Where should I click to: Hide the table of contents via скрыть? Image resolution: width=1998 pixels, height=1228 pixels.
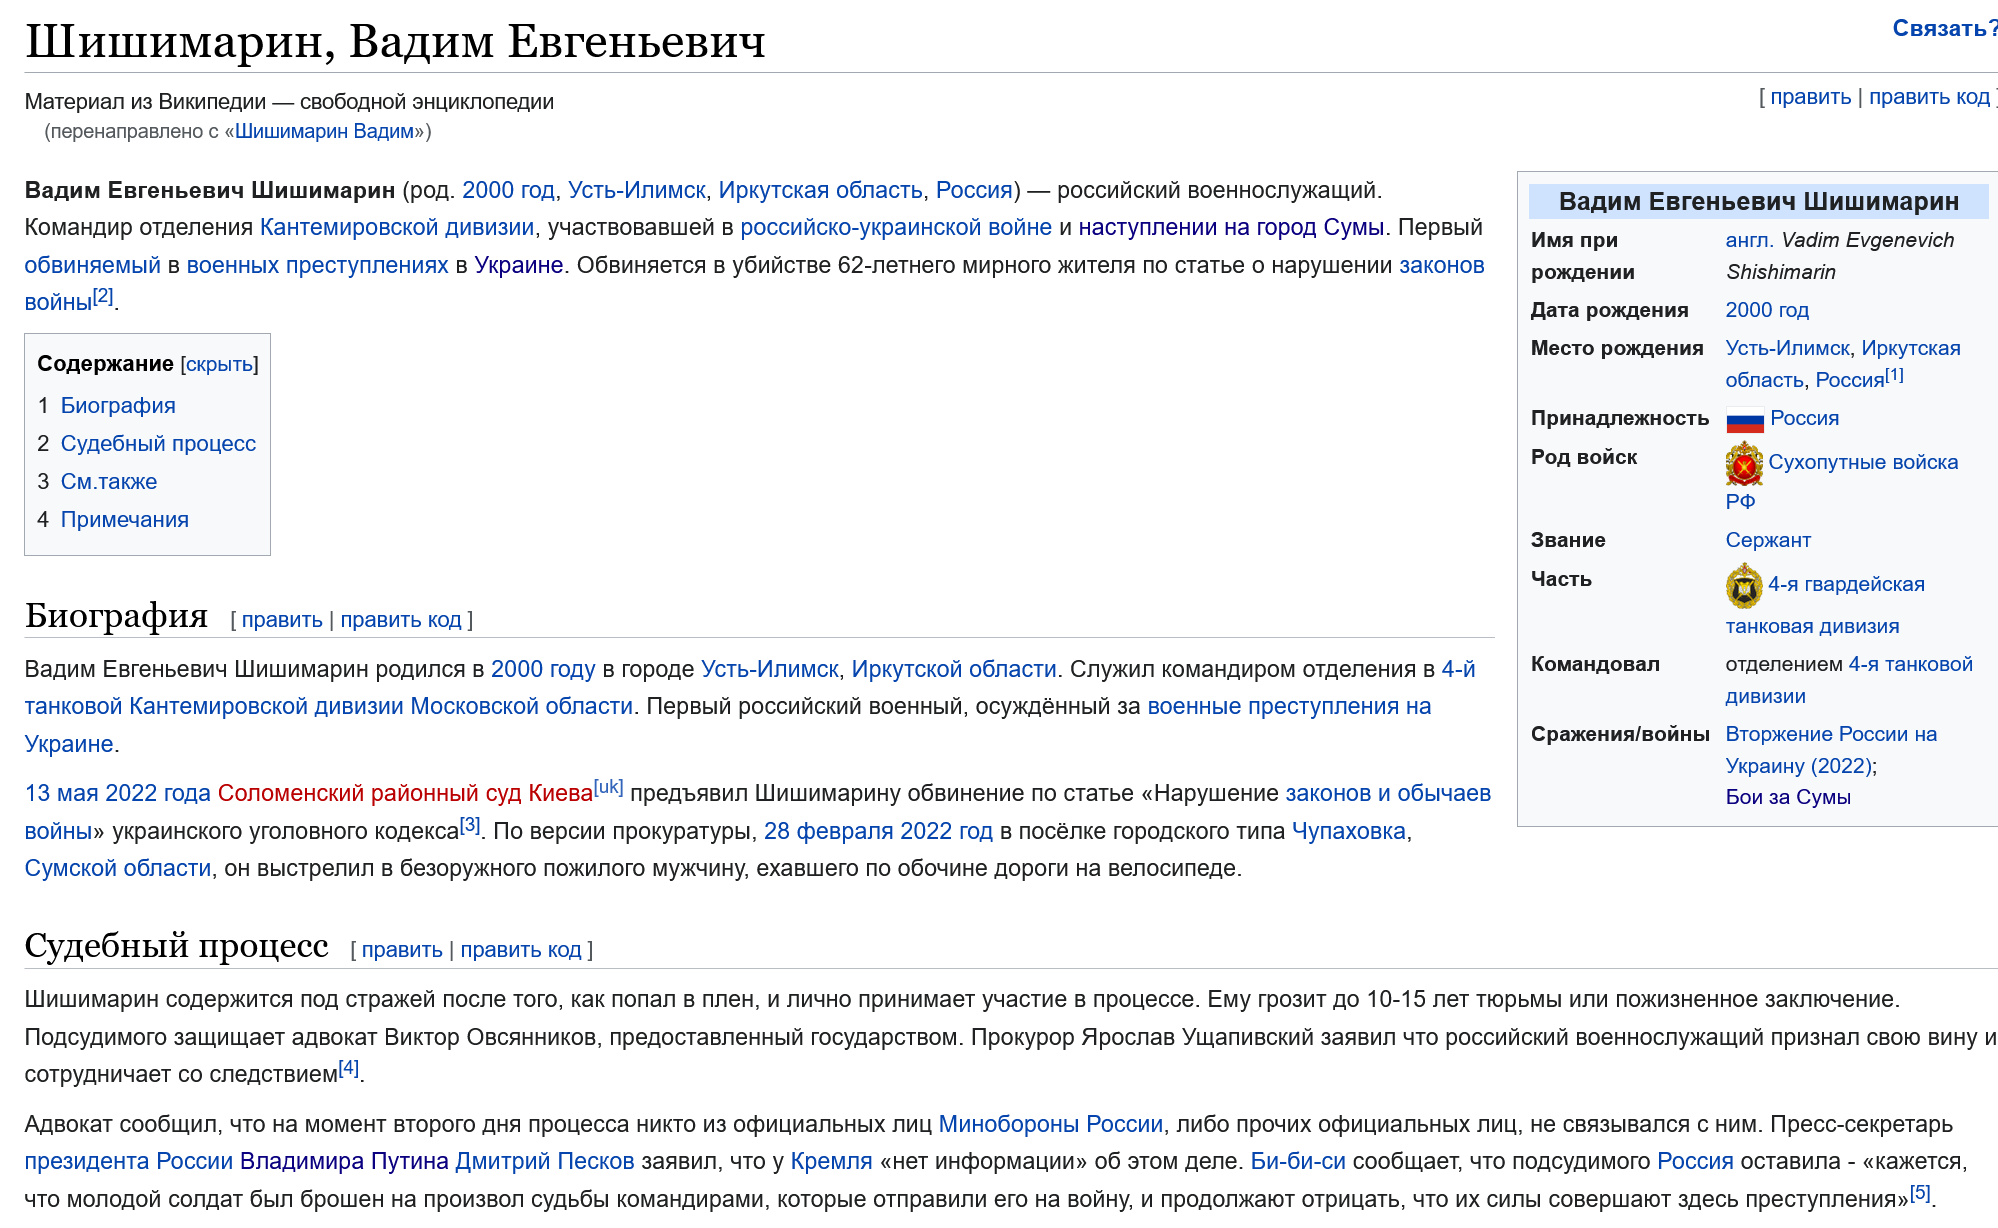click(x=219, y=364)
